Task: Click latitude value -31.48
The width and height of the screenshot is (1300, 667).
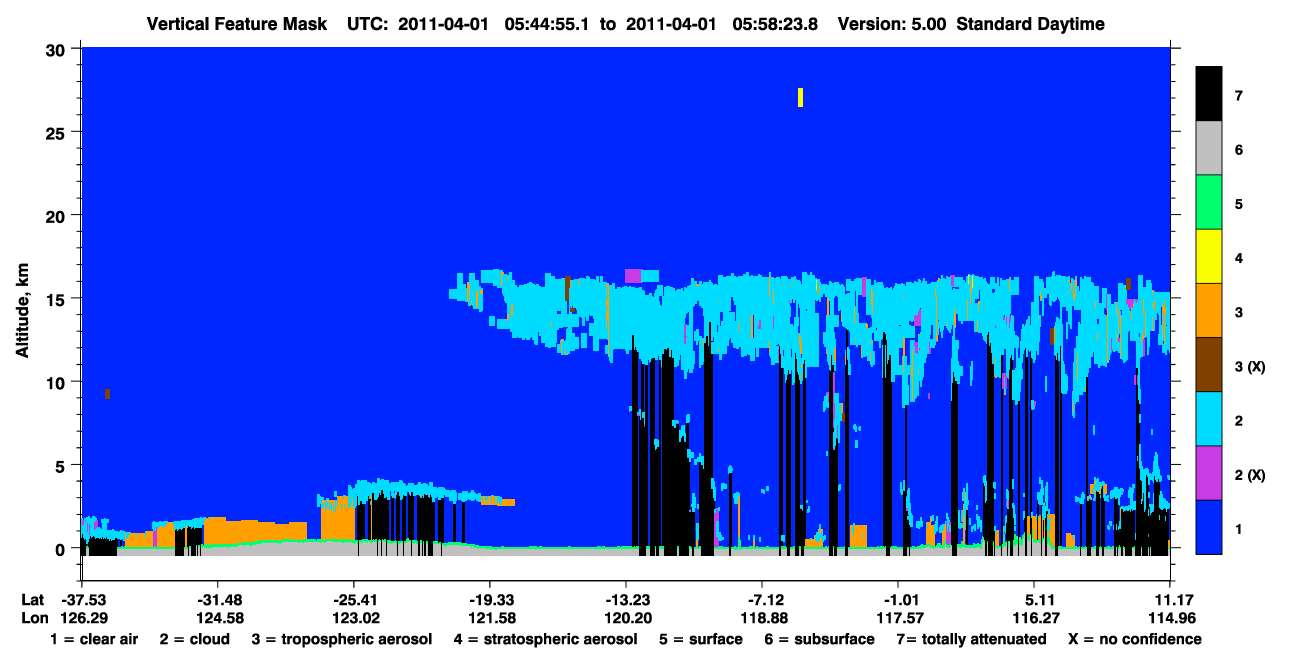Action: [217, 599]
